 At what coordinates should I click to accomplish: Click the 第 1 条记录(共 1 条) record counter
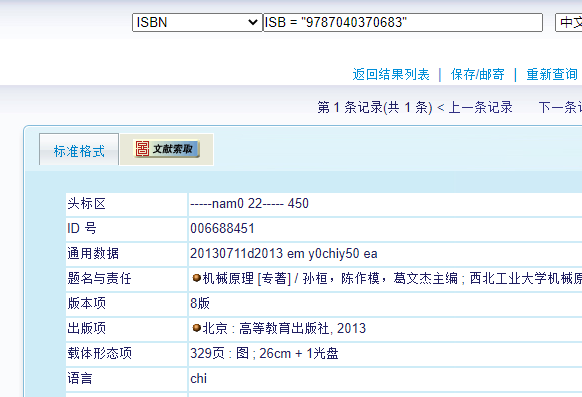click(x=375, y=108)
